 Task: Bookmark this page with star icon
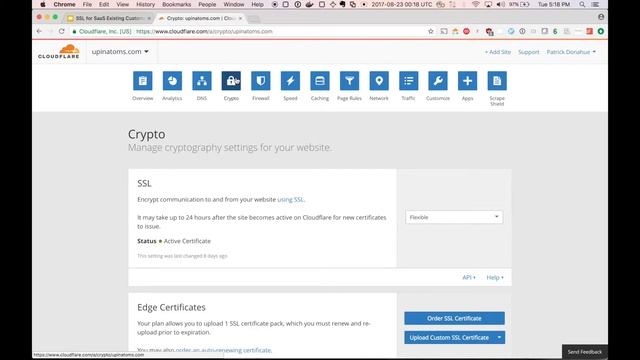click(431, 31)
